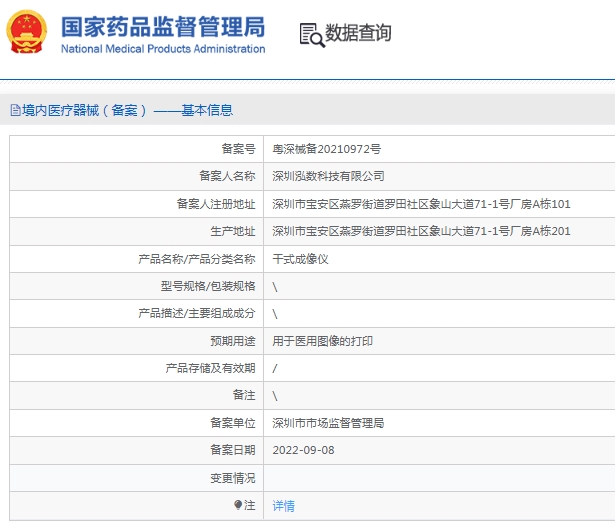Click the 产品存储及有效期 label
Image resolution: width=615 pixels, height=528 pixels.
point(211,368)
